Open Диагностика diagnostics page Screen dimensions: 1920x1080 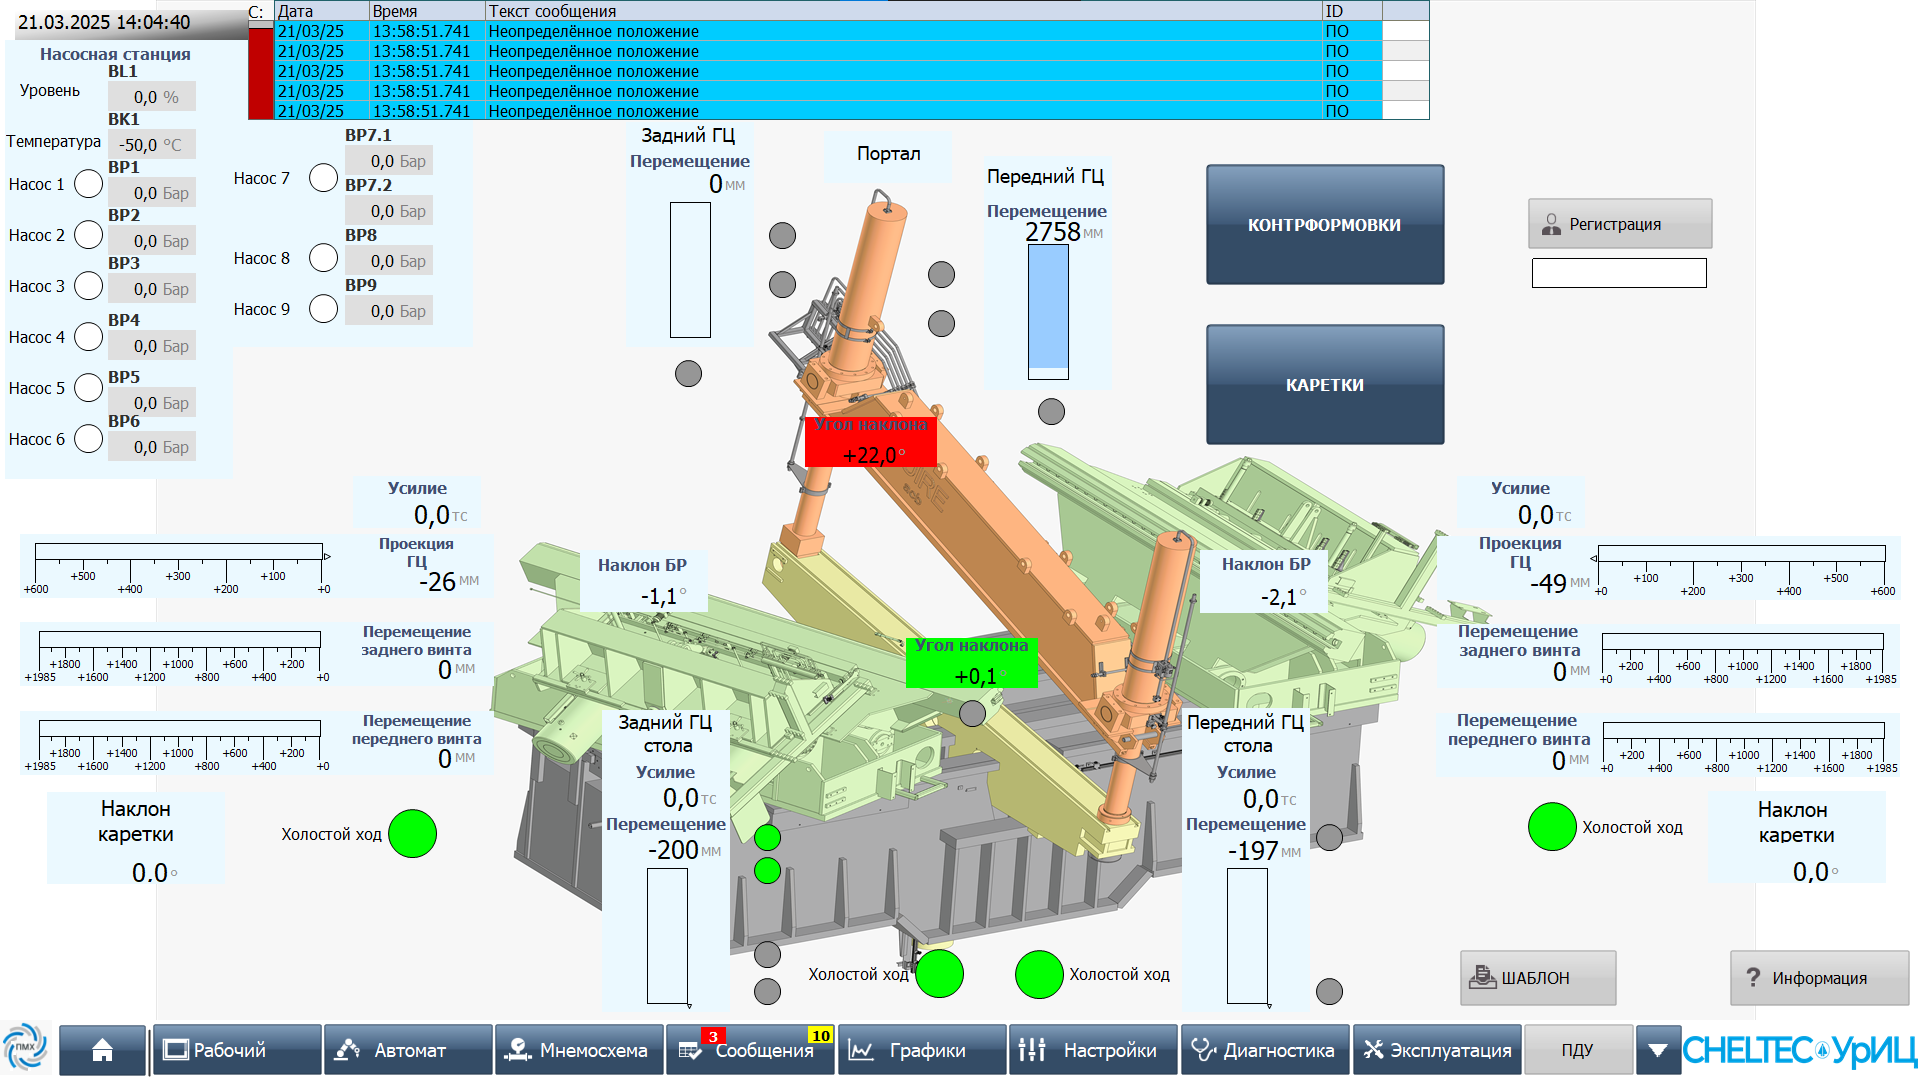click(x=1264, y=1050)
